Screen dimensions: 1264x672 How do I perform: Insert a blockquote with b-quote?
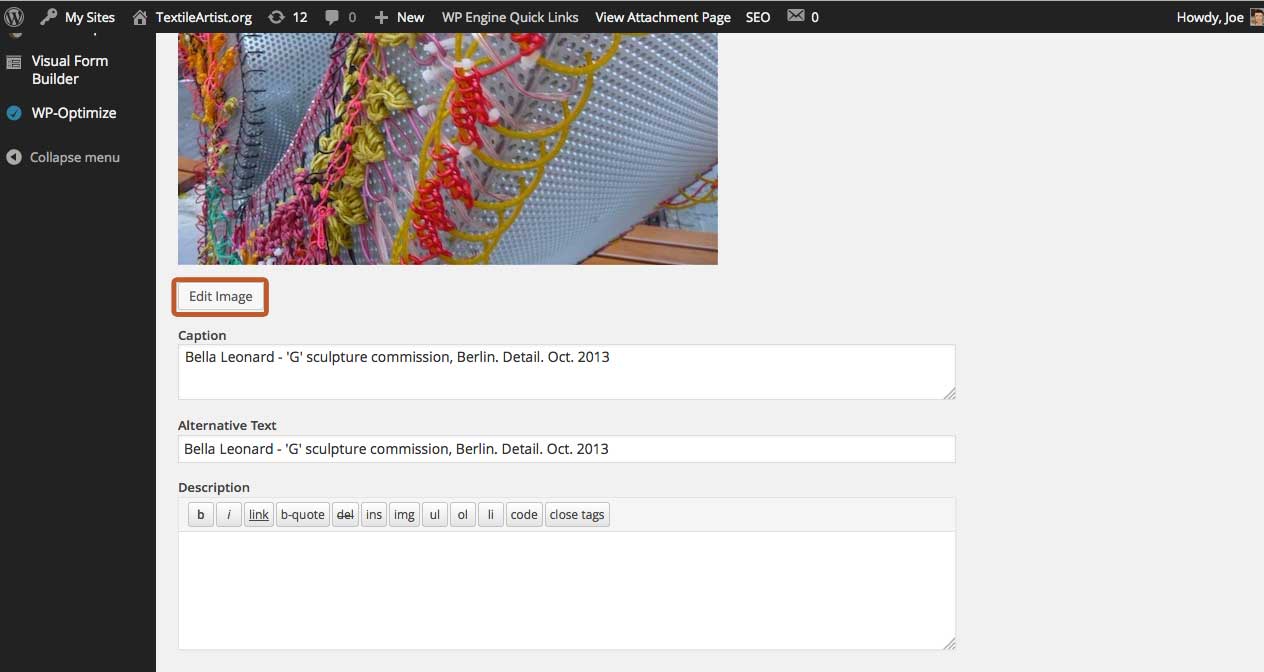coord(302,514)
